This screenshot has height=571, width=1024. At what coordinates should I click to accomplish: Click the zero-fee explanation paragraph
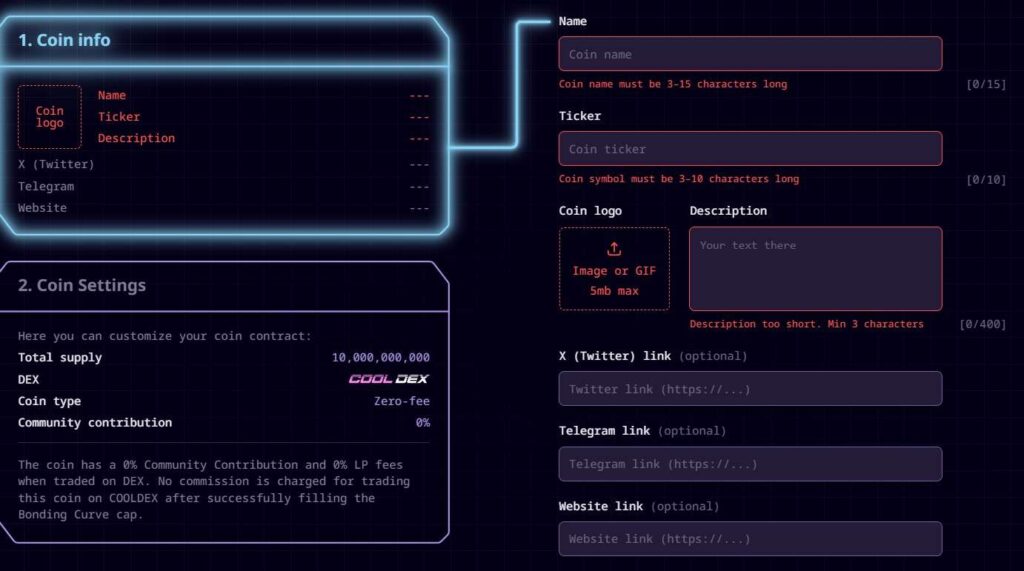point(214,489)
